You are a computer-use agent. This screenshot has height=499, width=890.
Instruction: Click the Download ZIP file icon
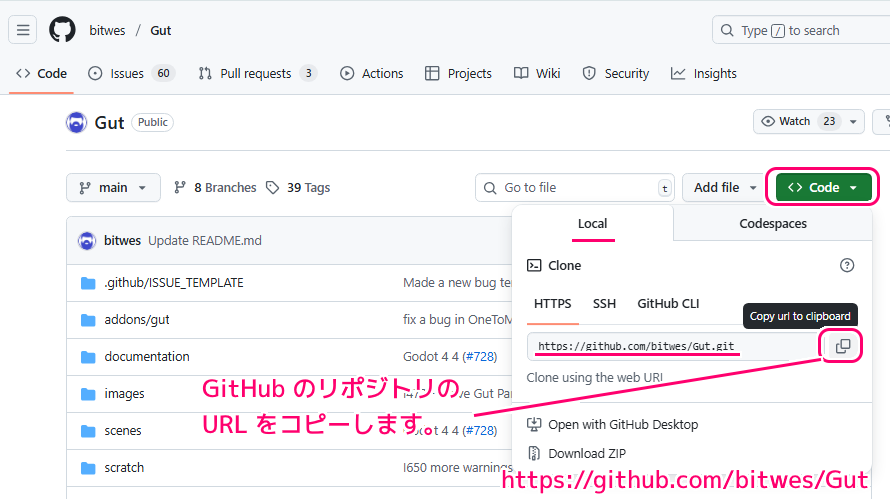click(534, 453)
